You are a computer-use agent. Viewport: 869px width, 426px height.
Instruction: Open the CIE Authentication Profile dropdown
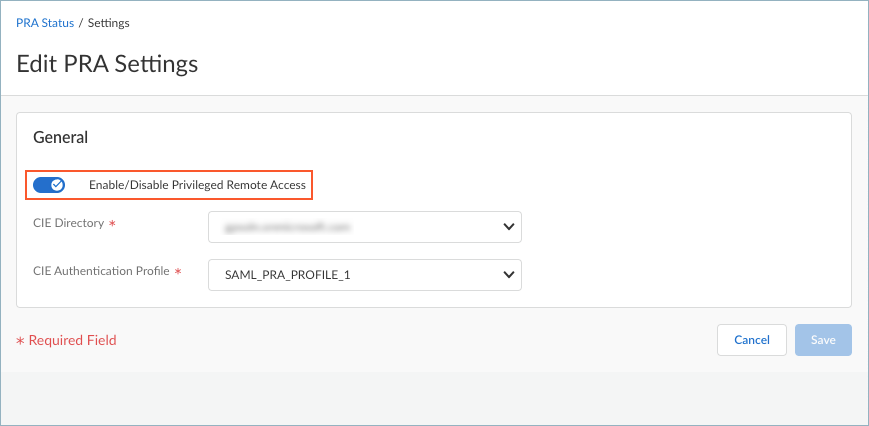point(365,273)
